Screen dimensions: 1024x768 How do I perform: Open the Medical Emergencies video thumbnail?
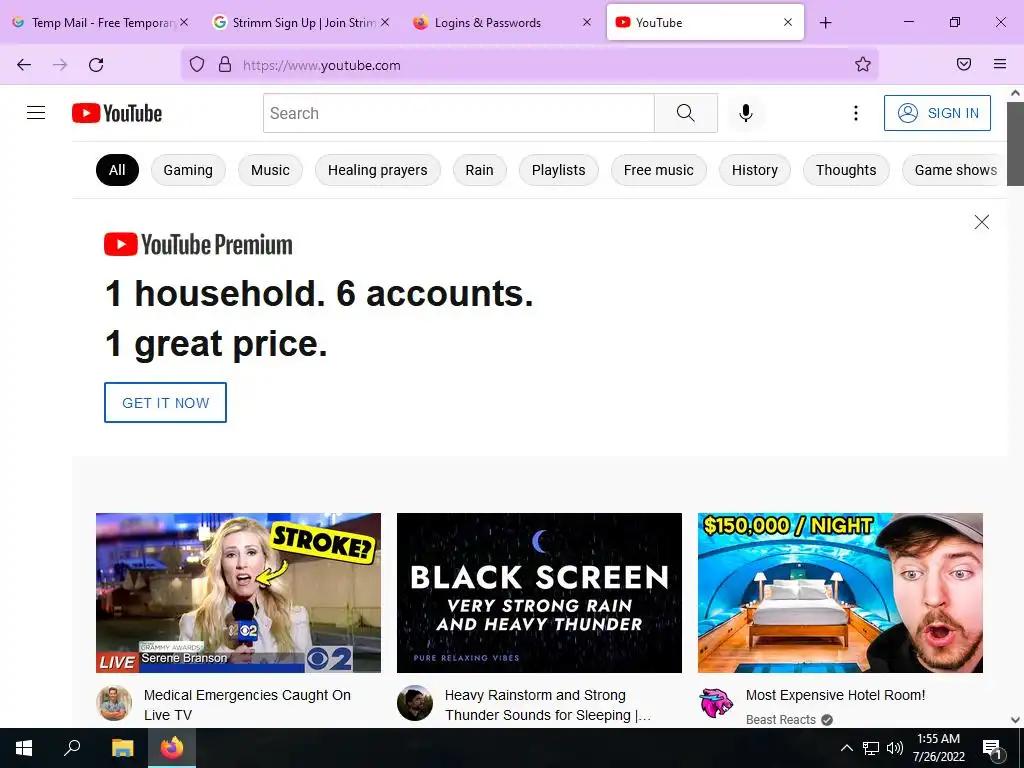(x=238, y=593)
